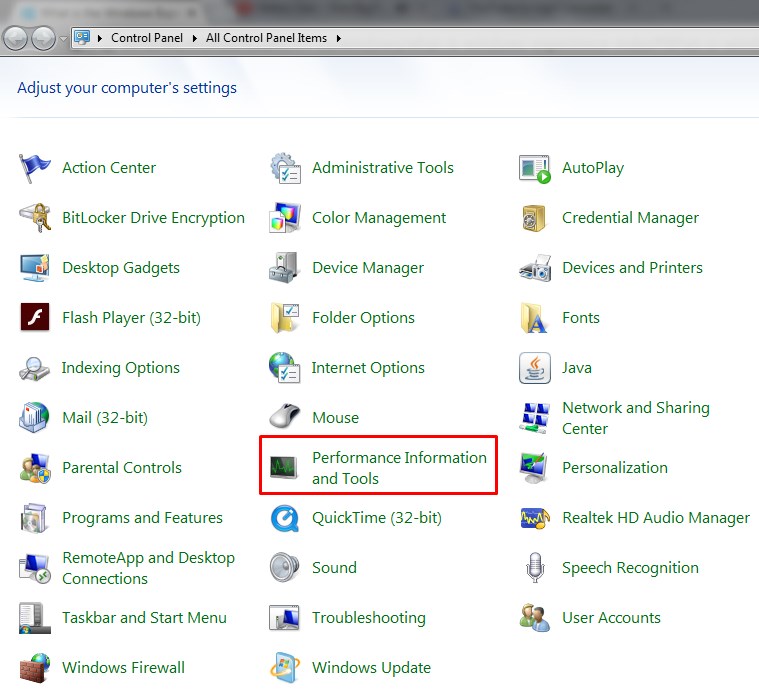Open the RemoteApp and Desktop Connections icon
The height and width of the screenshot is (698, 759).
click(35, 568)
